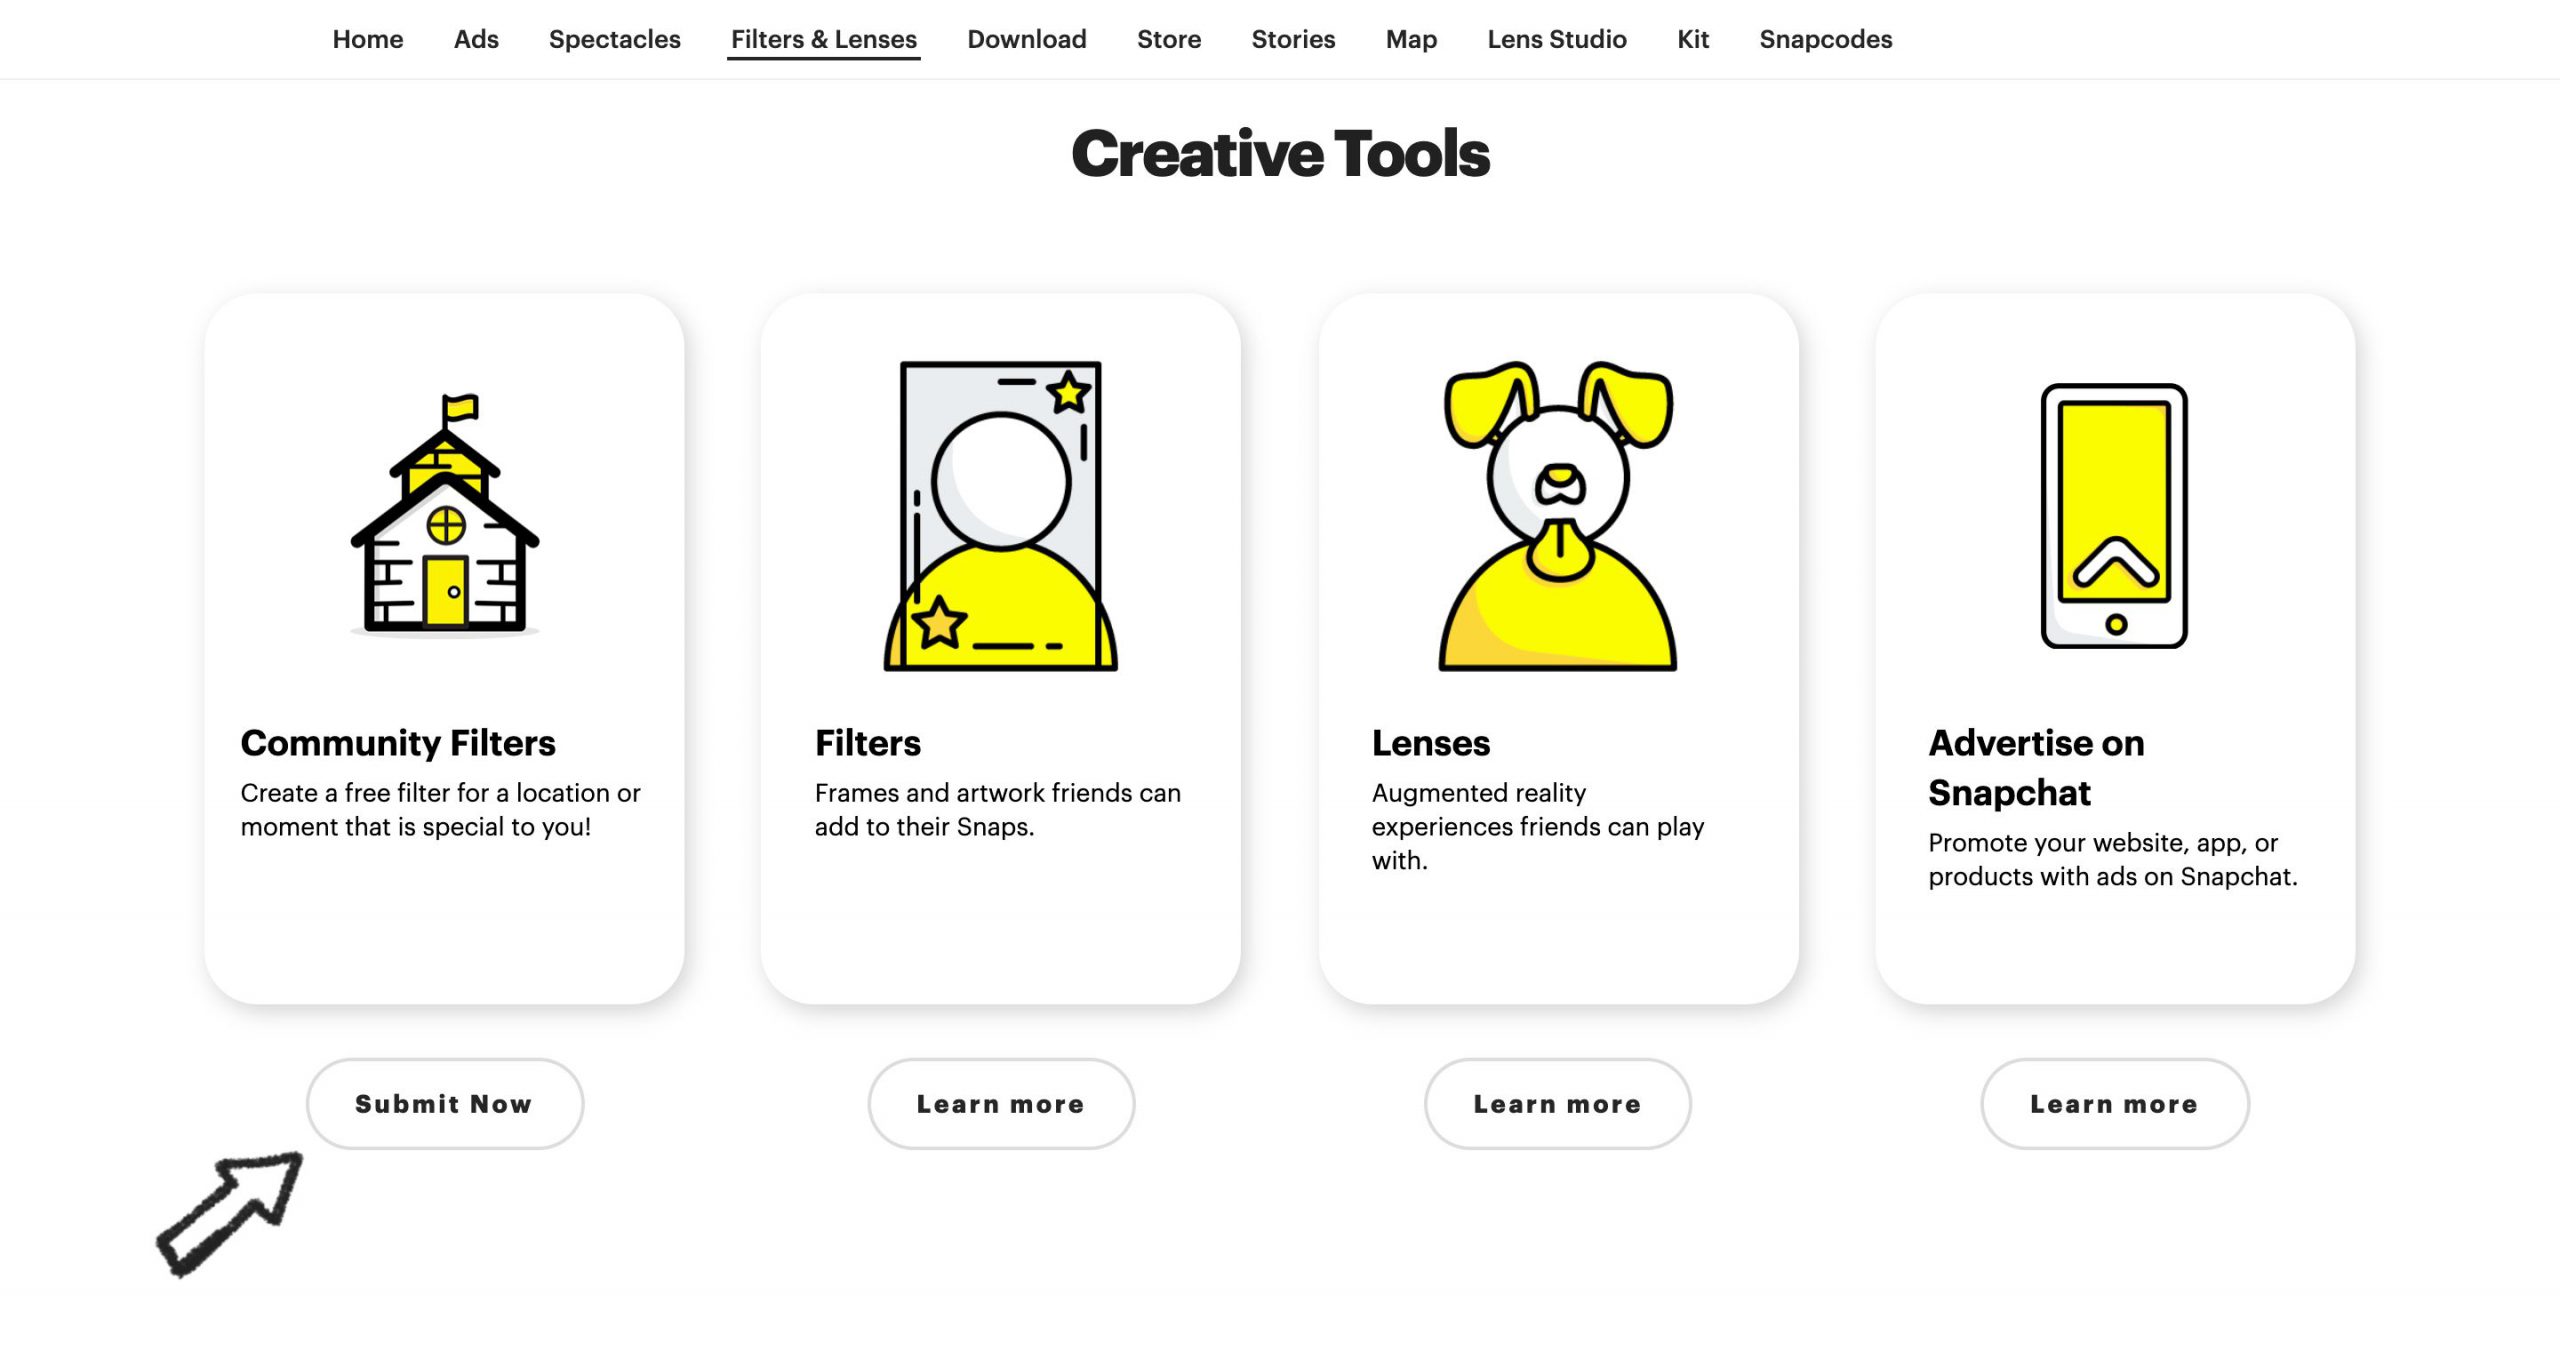Open the Home nav item

pos(367,39)
